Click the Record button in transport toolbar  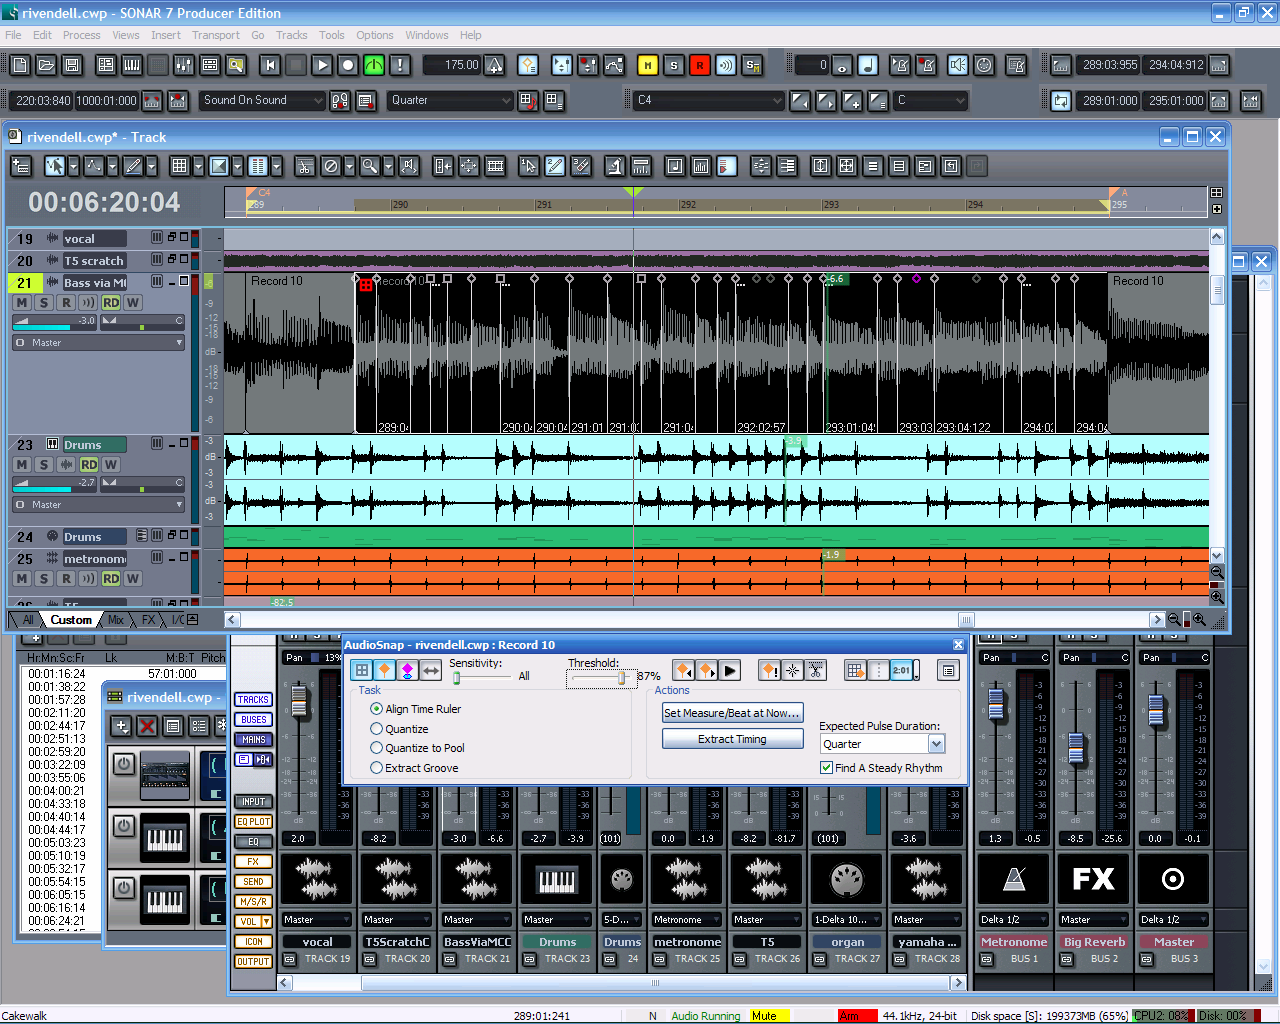348,65
